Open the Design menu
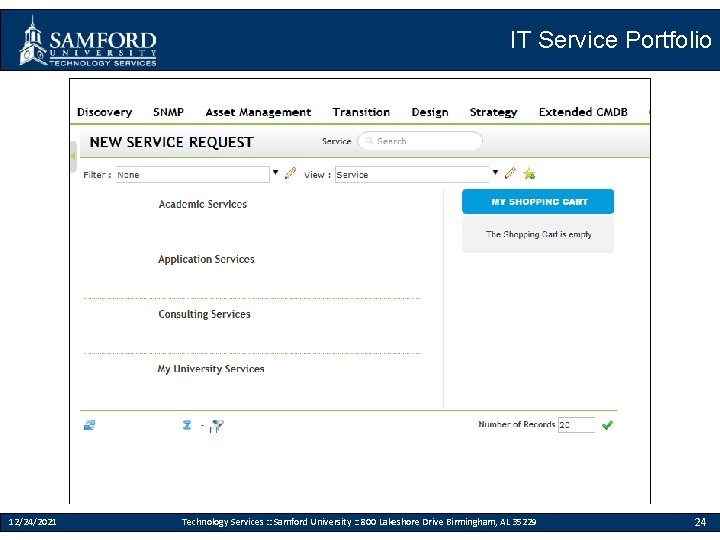The width and height of the screenshot is (720, 540). pos(430,112)
